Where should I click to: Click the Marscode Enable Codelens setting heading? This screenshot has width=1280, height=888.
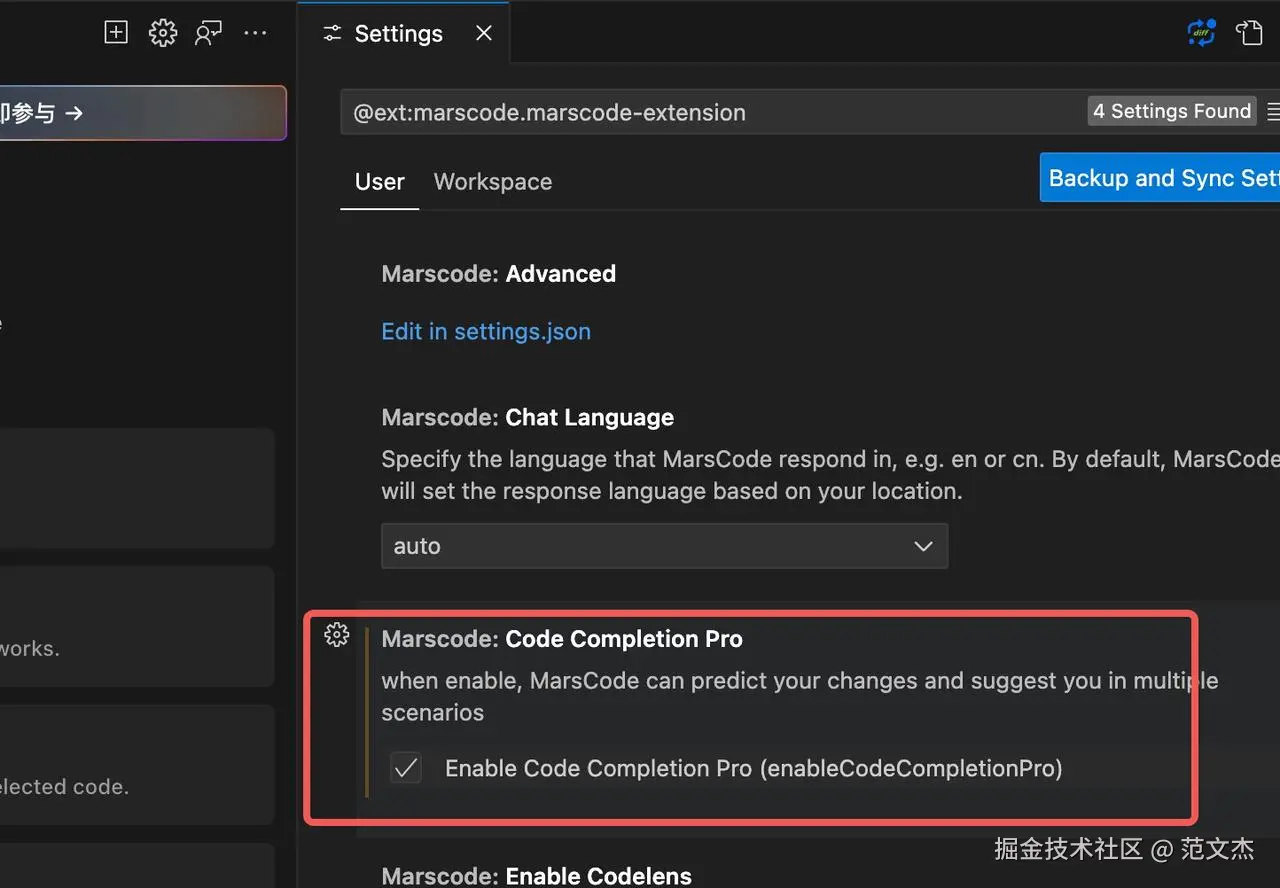click(537, 876)
